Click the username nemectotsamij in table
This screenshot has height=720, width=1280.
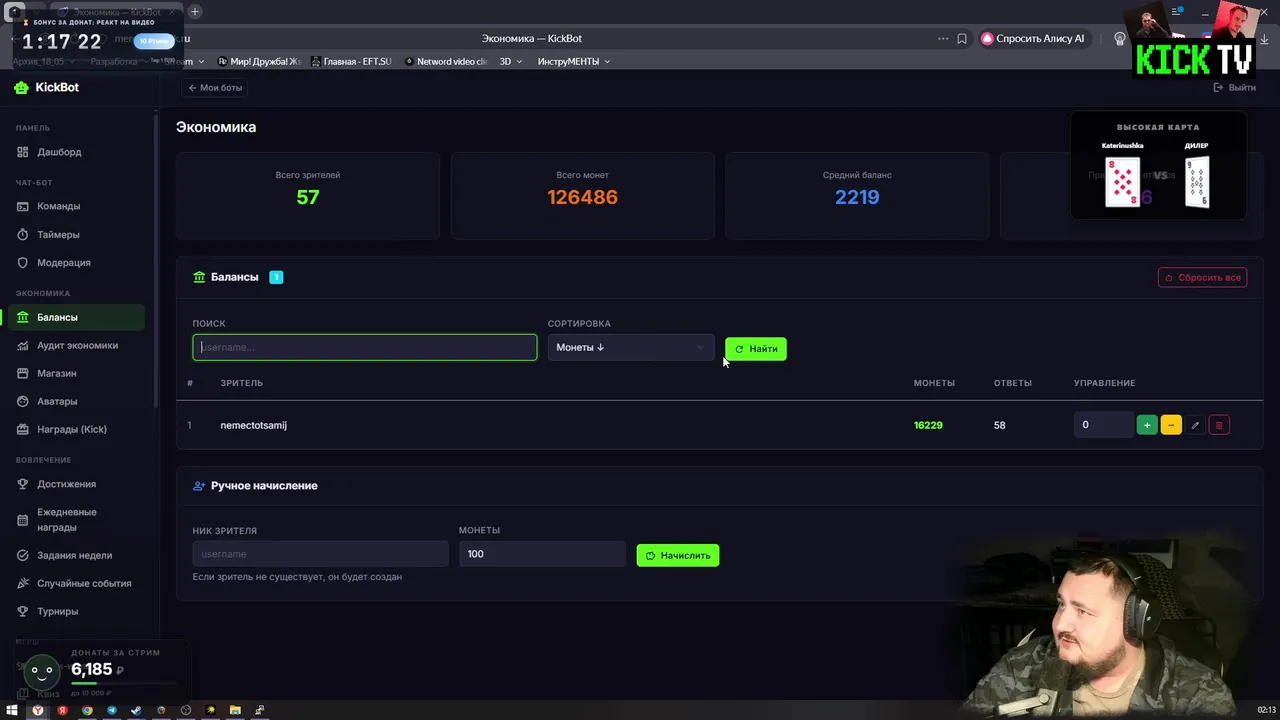pyautogui.click(x=253, y=425)
